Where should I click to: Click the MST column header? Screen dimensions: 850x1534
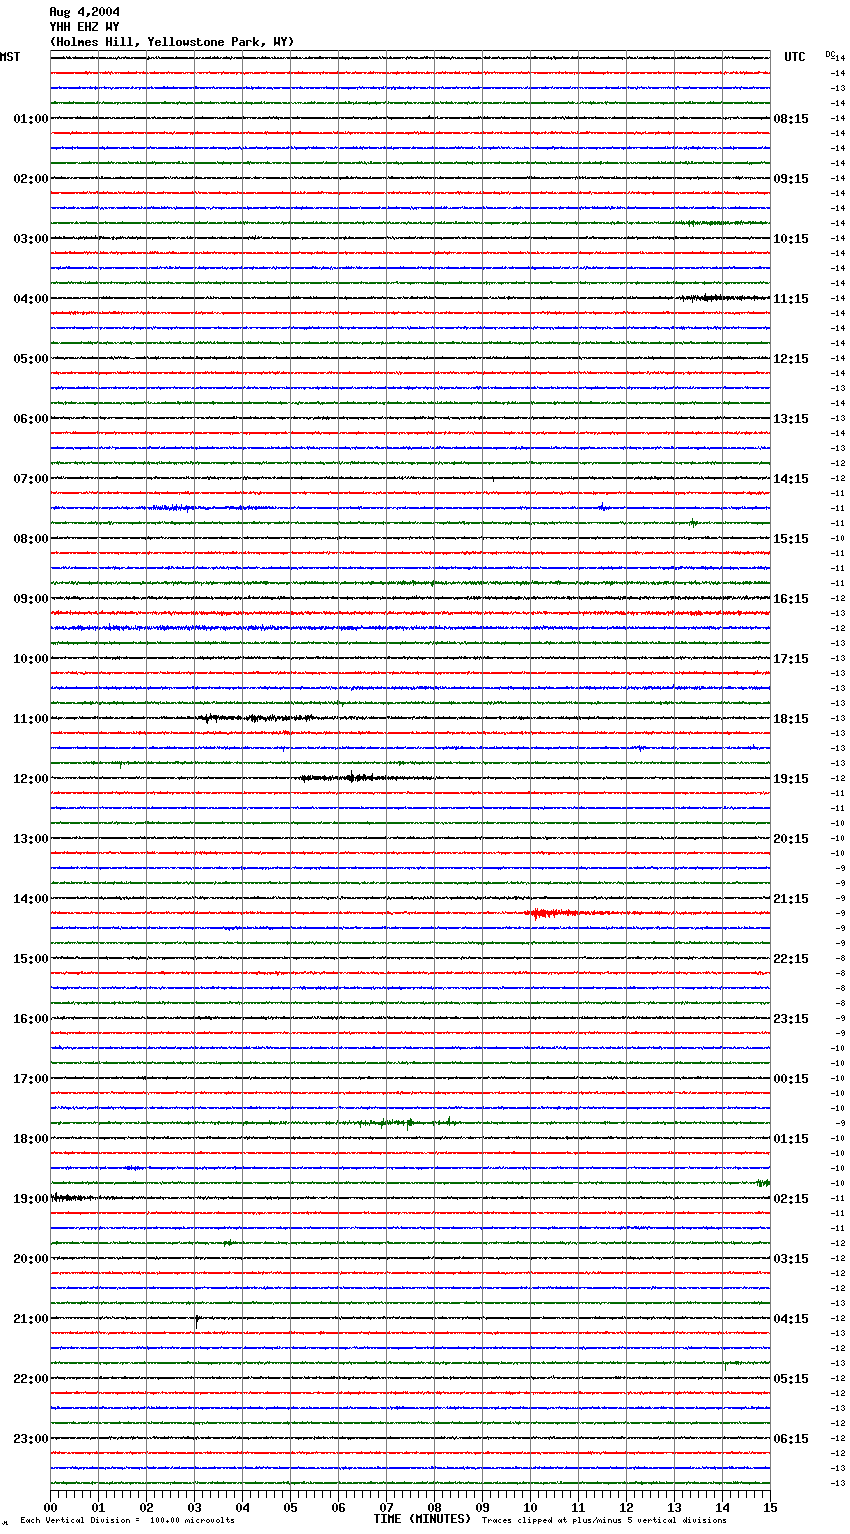pyautogui.click(x=10, y=57)
